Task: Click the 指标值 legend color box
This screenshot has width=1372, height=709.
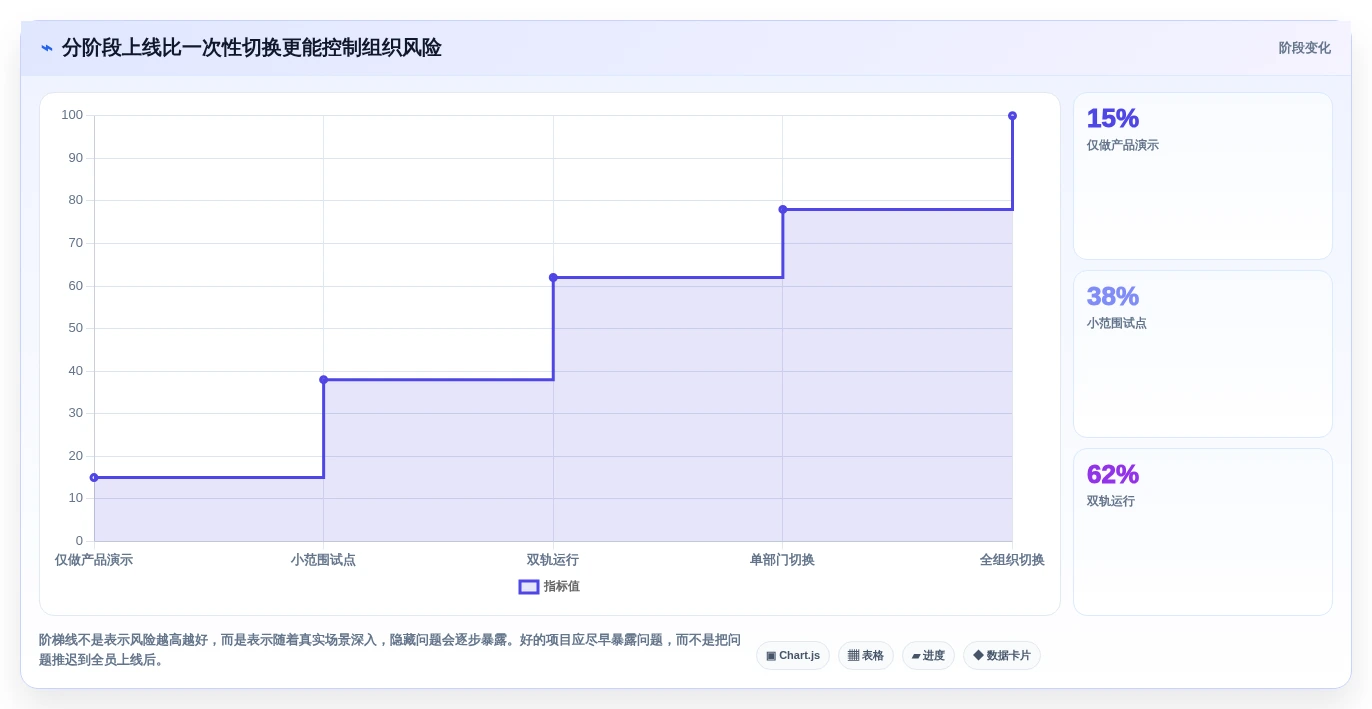Action: click(529, 587)
